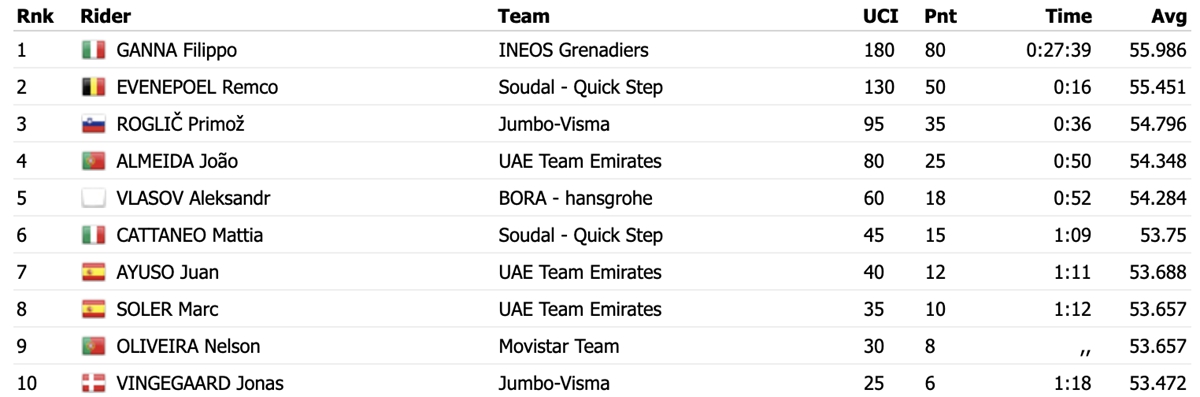The height and width of the screenshot is (397, 1200).
Task: Open BORA - hansgrohe team link
Action: pos(575,198)
